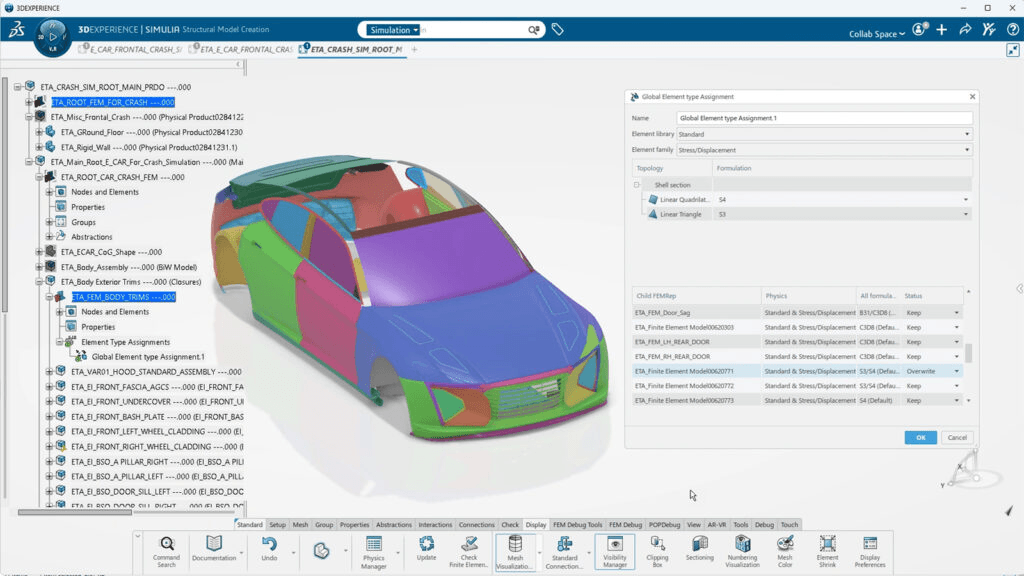Expand ETA_VAR01_HOOD_STANDARD_ASSEMBLY tree node
This screenshot has height=576, width=1024.
point(49,371)
